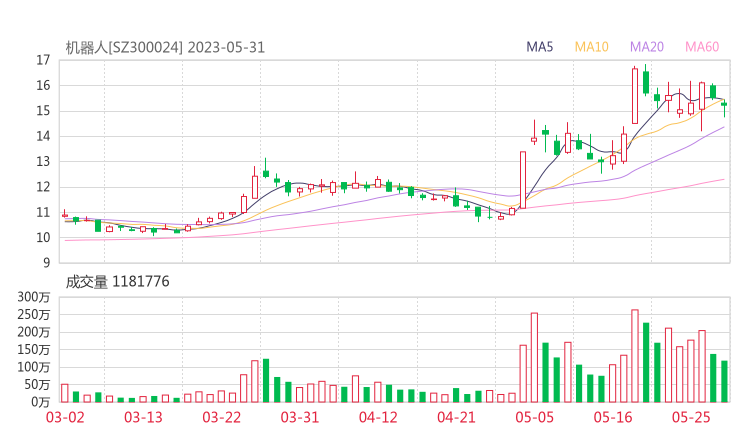This screenshot has height=440, width=740.
Task: Click the 03-22 date axis label
Action: (221, 417)
